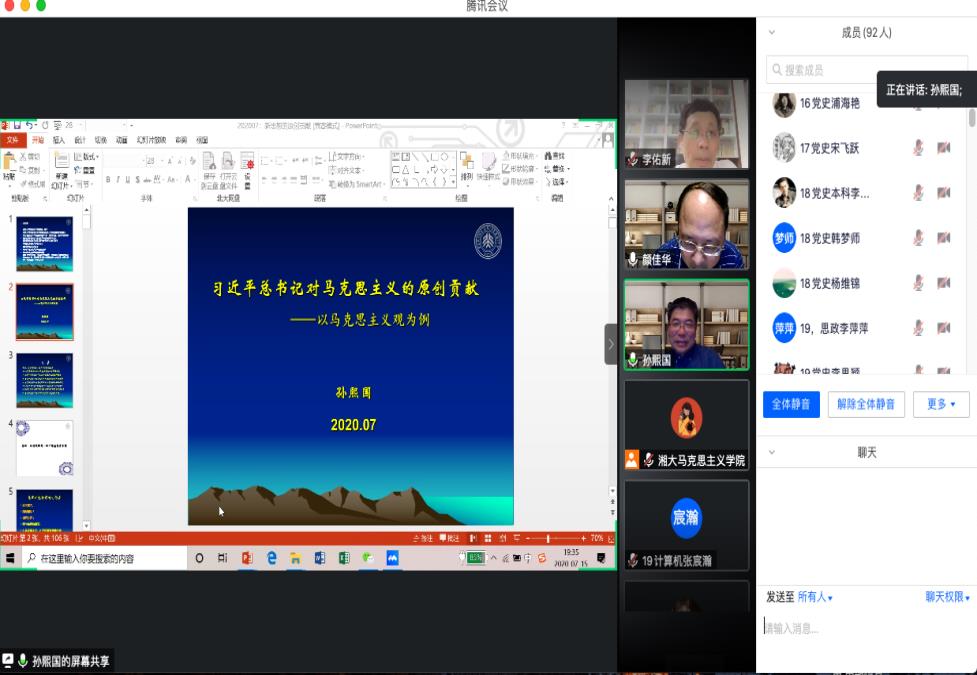This screenshot has height=675, width=977.
Task: Click camera icon beside 18党史韩梦师
Action: click(943, 238)
